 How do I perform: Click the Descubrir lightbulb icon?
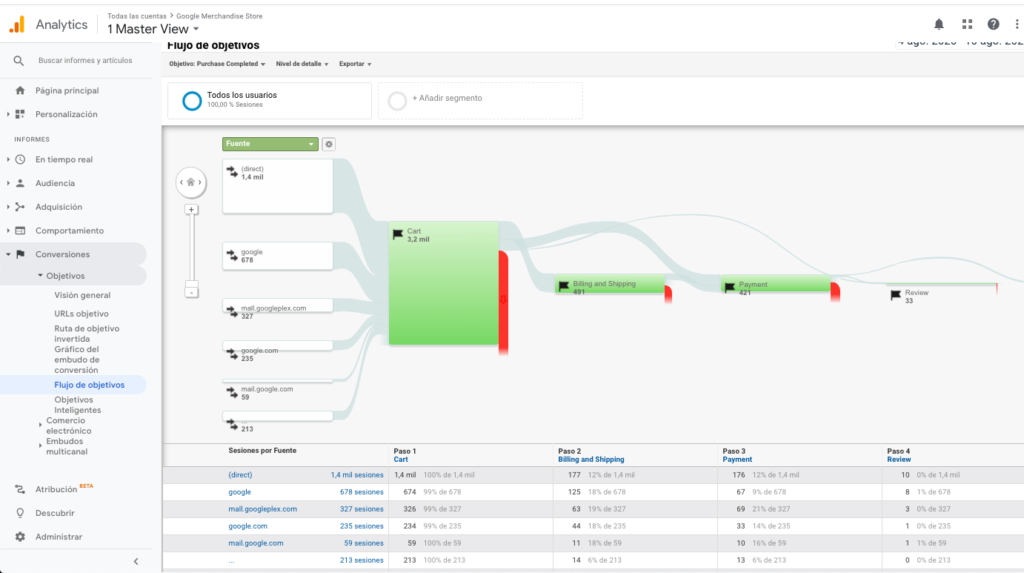coord(20,513)
